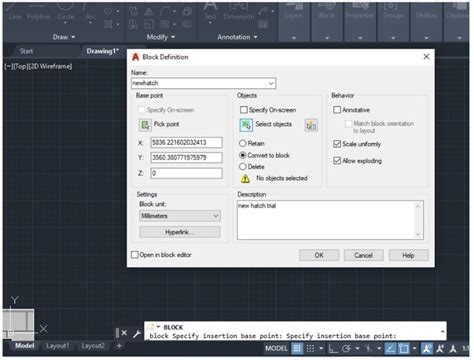Toggle snap mode dotted-grid icon
This screenshot has width=474, height=360.
point(310,348)
